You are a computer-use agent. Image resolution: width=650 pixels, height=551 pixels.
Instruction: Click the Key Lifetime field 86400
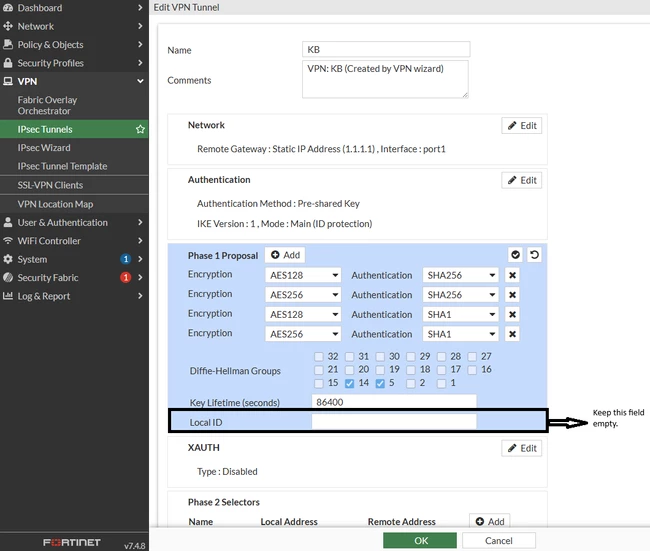point(394,402)
